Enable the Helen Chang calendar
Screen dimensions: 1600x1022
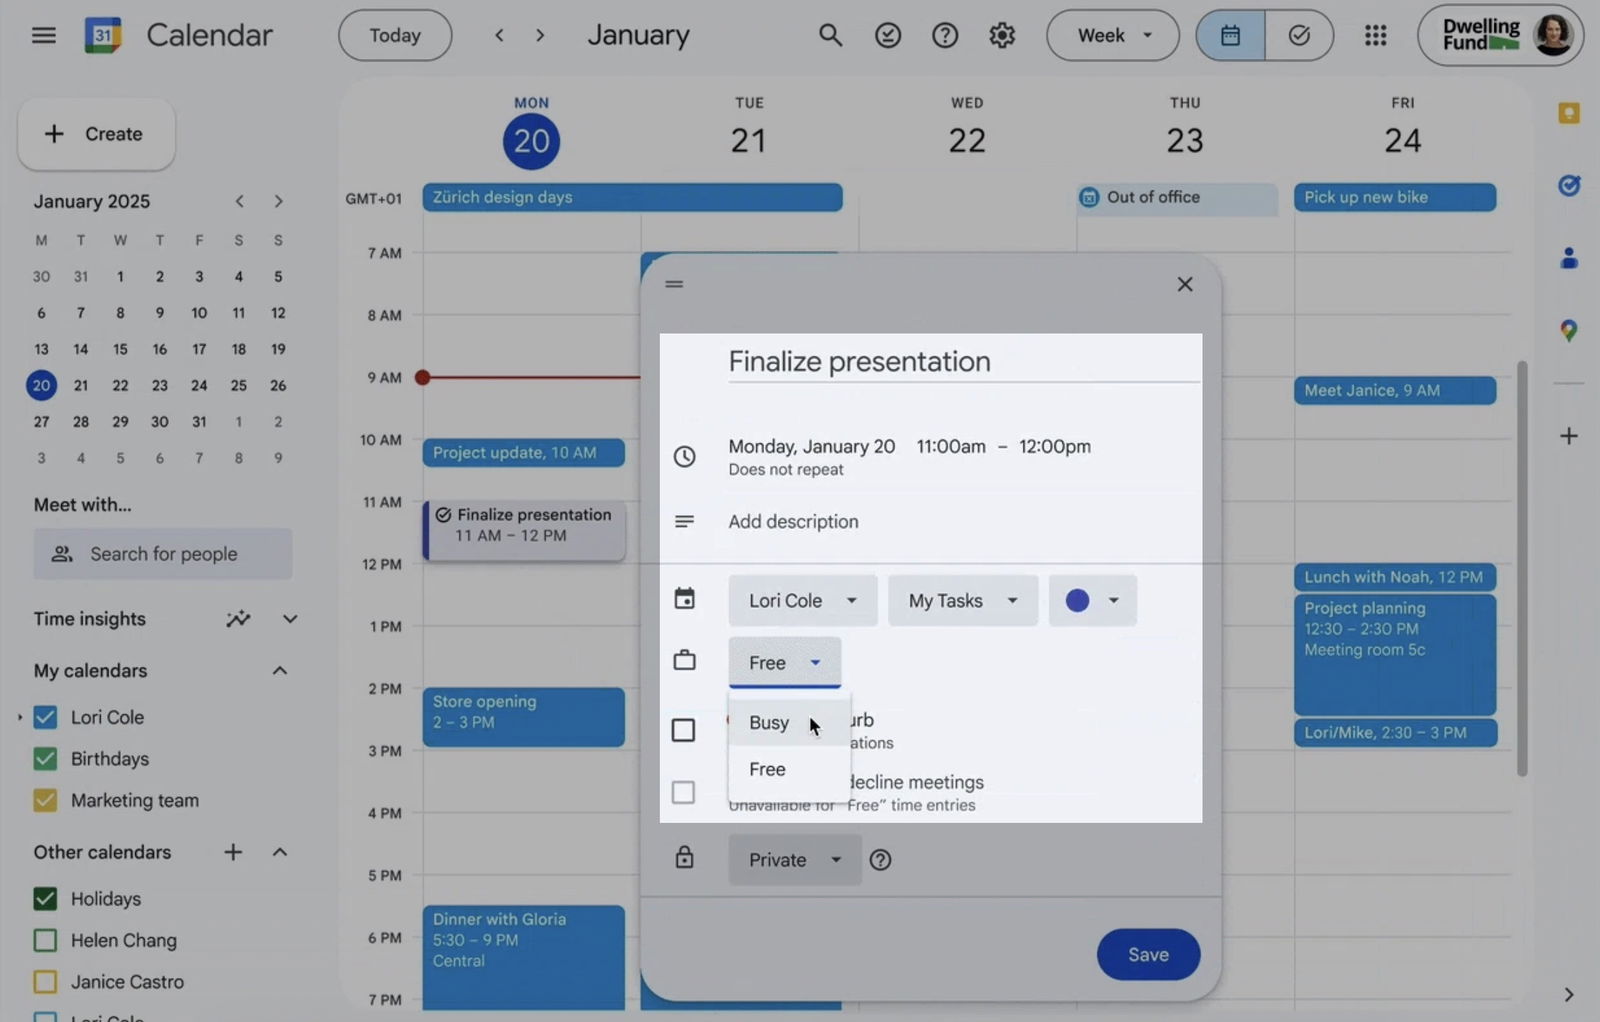[45, 940]
